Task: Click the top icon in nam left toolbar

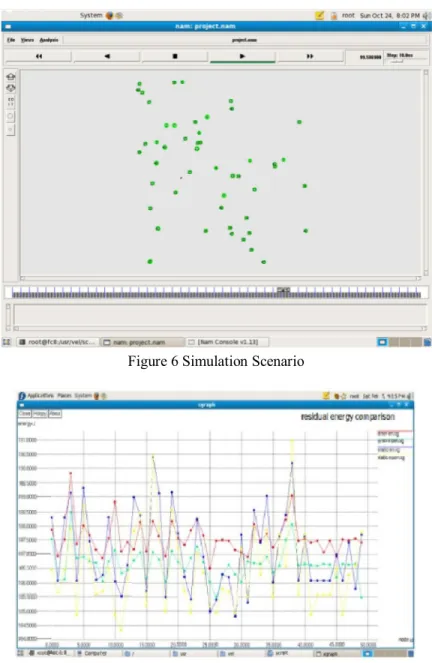Action: (x=11, y=77)
